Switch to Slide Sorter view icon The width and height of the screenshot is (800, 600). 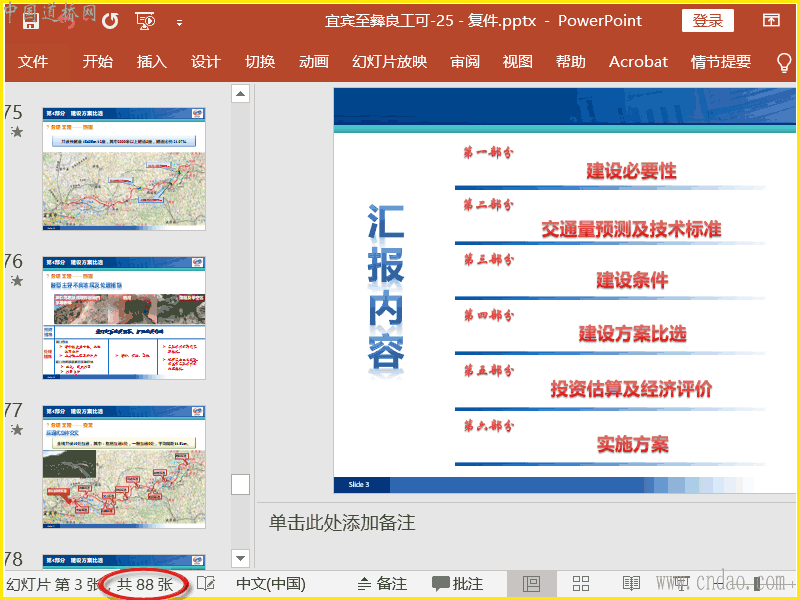[581, 584]
